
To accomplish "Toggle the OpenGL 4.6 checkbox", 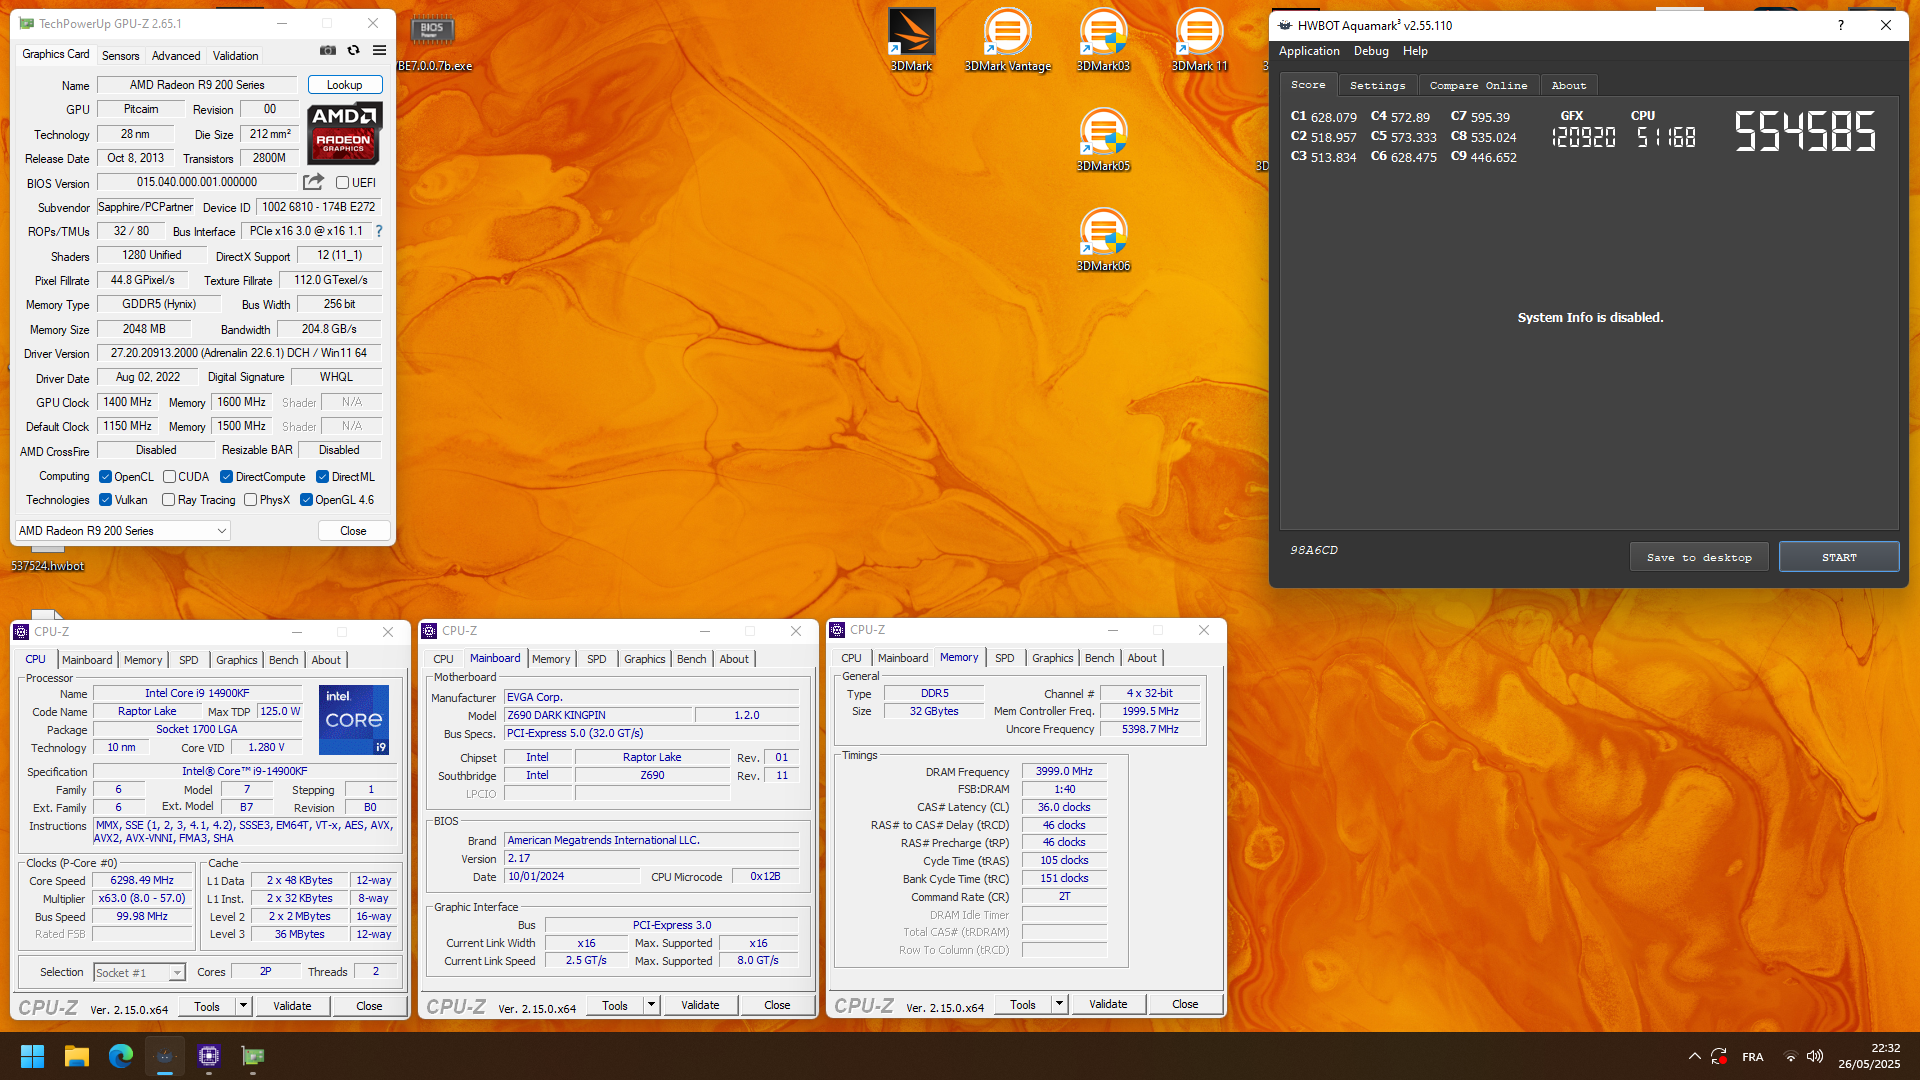I will 306,500.
